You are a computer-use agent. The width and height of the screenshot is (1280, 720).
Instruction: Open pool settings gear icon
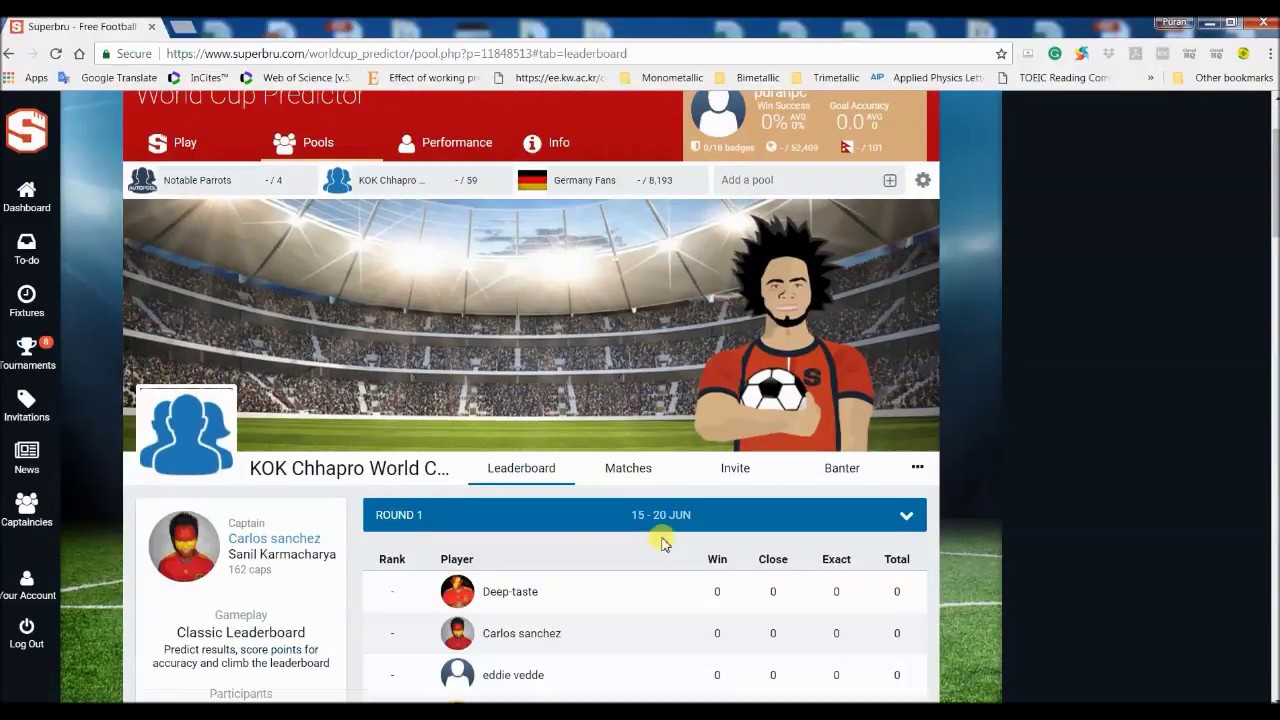pos(923,180)
